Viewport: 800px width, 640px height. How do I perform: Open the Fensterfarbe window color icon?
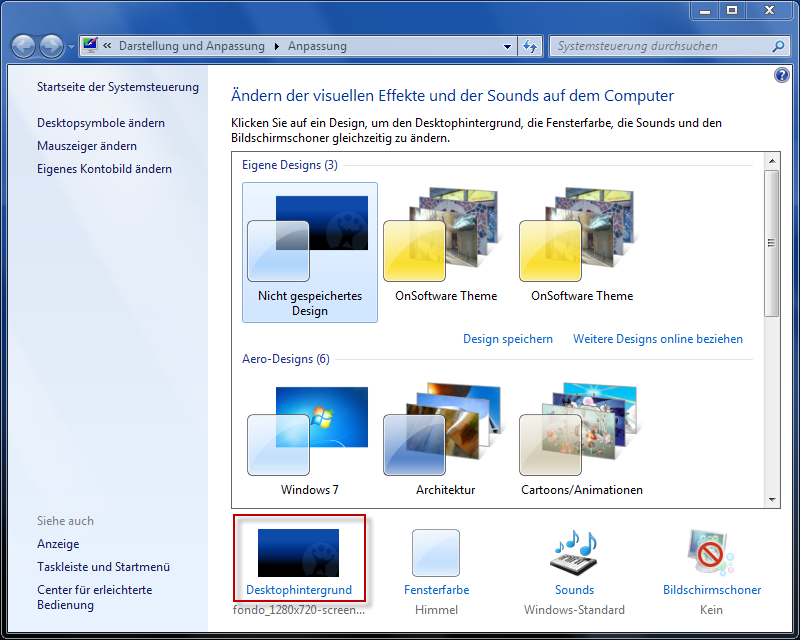tap(436, 553)
